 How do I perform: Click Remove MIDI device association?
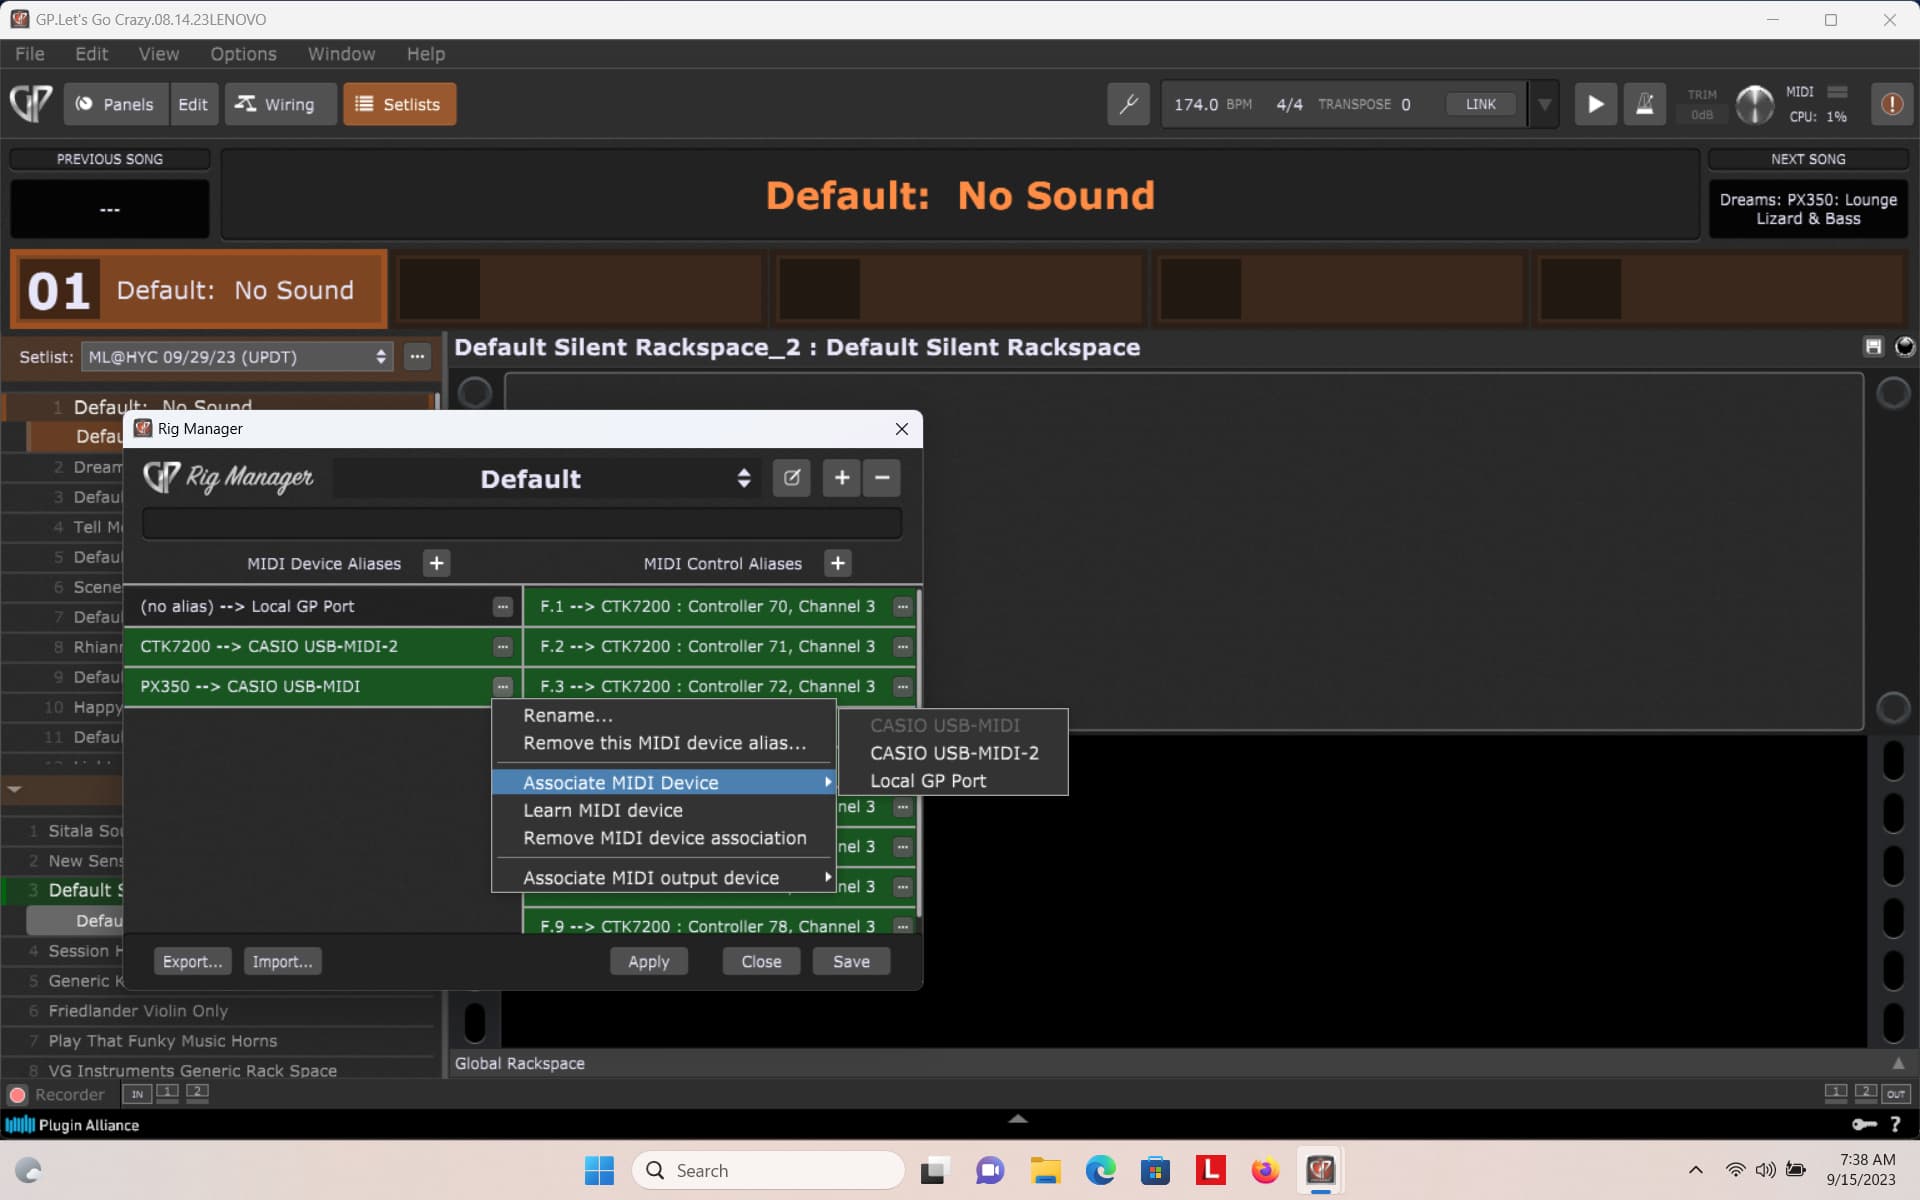click(664, 838)
